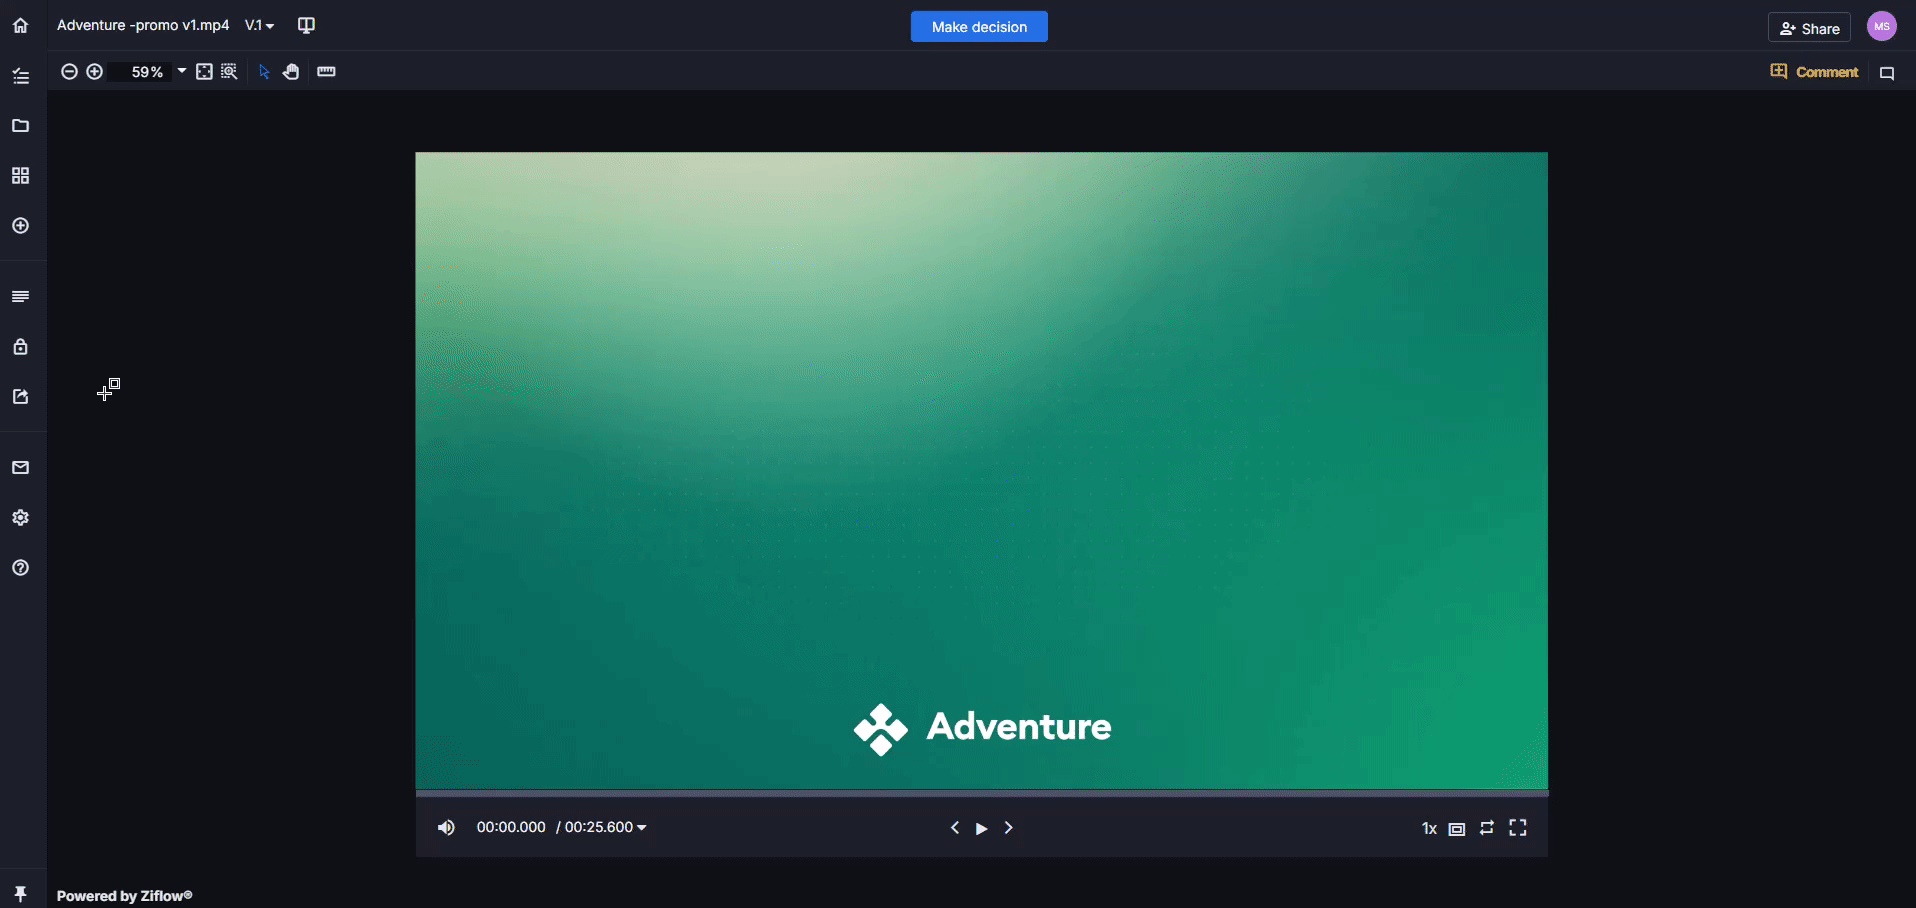
Task: Open settings gear in sidebar
Action: click(20, 518)
